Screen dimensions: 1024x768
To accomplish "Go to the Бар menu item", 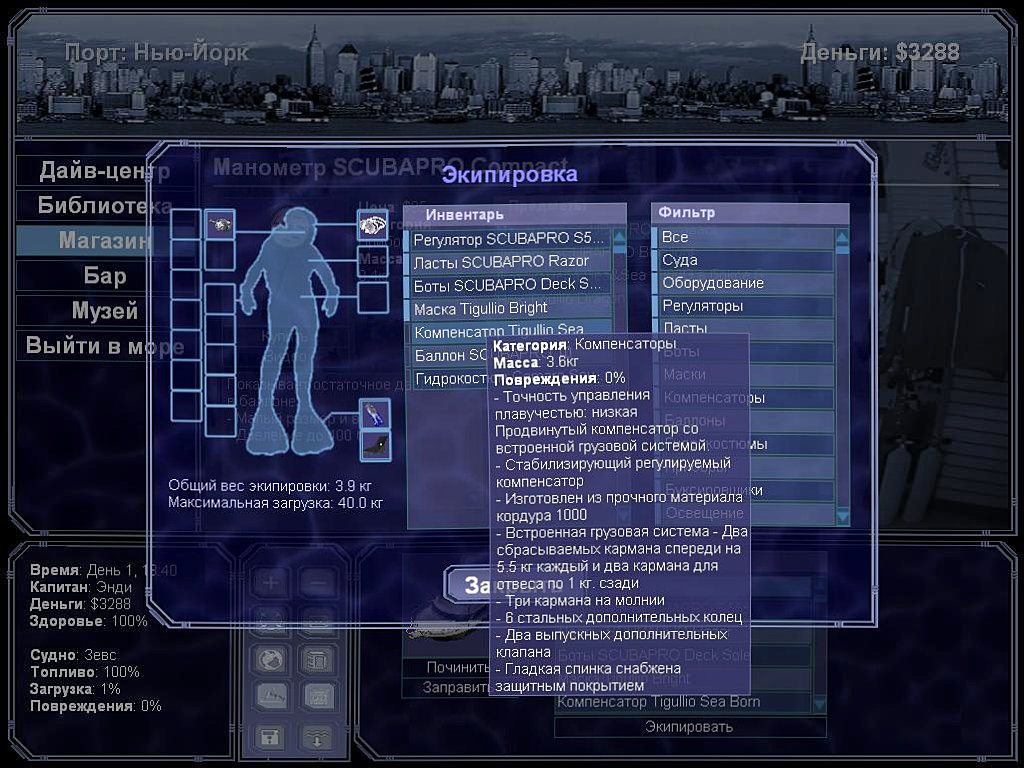I will 104,276.
